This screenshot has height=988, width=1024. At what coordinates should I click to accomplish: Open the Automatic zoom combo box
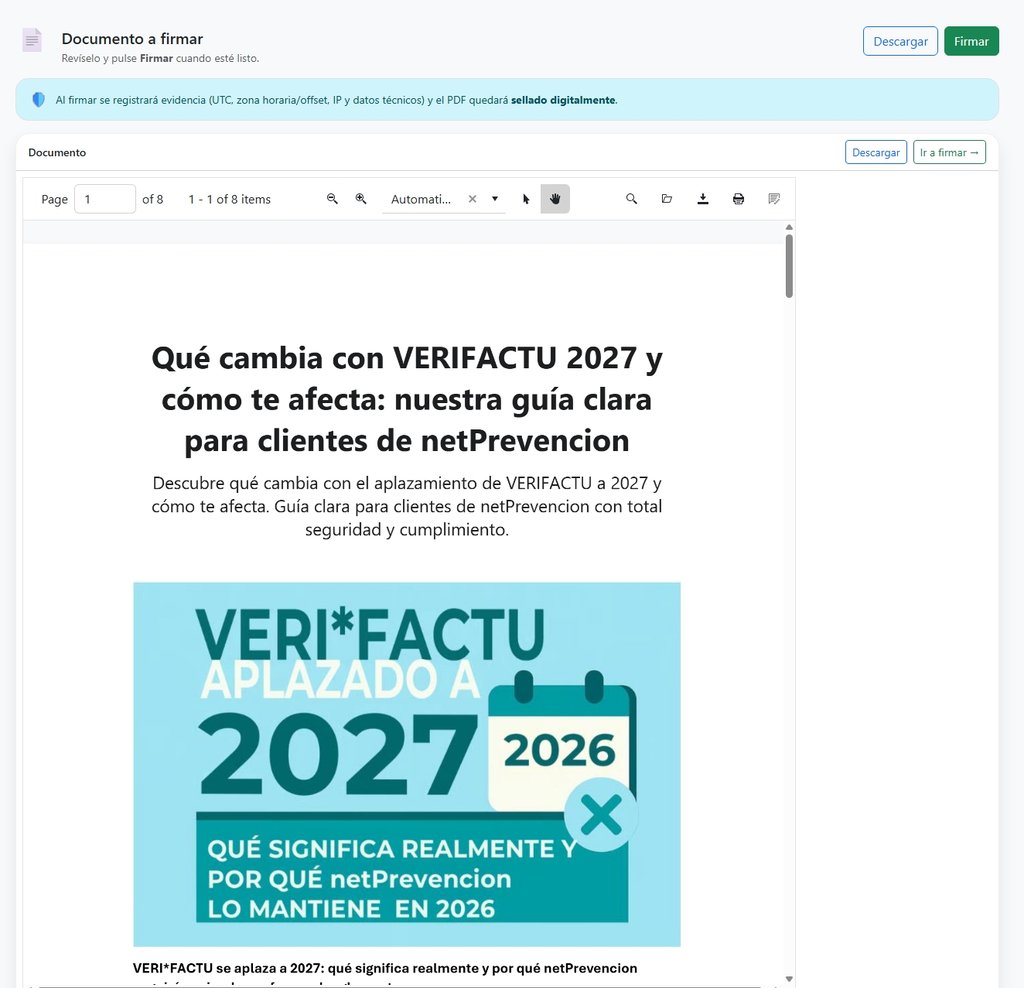(x=443, y=199)
